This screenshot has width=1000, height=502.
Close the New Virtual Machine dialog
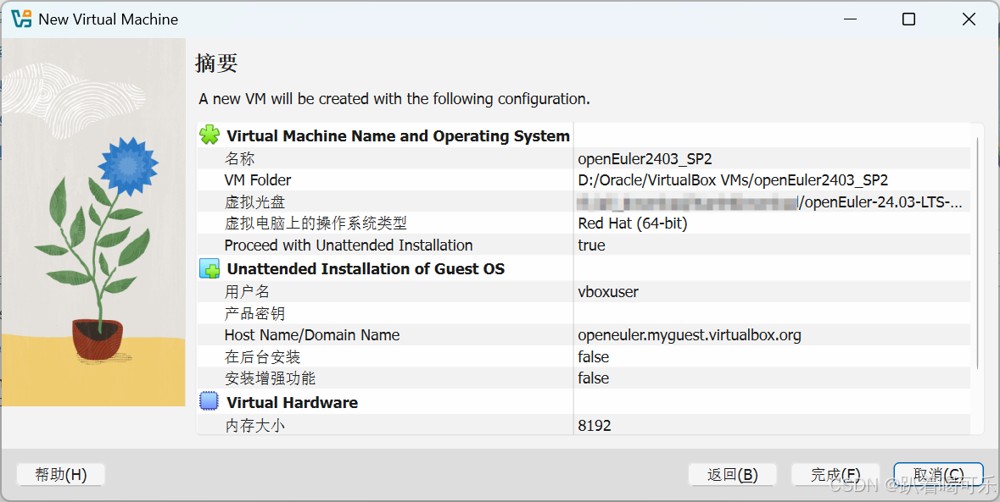pyautogui.click(x=969, y=19)
